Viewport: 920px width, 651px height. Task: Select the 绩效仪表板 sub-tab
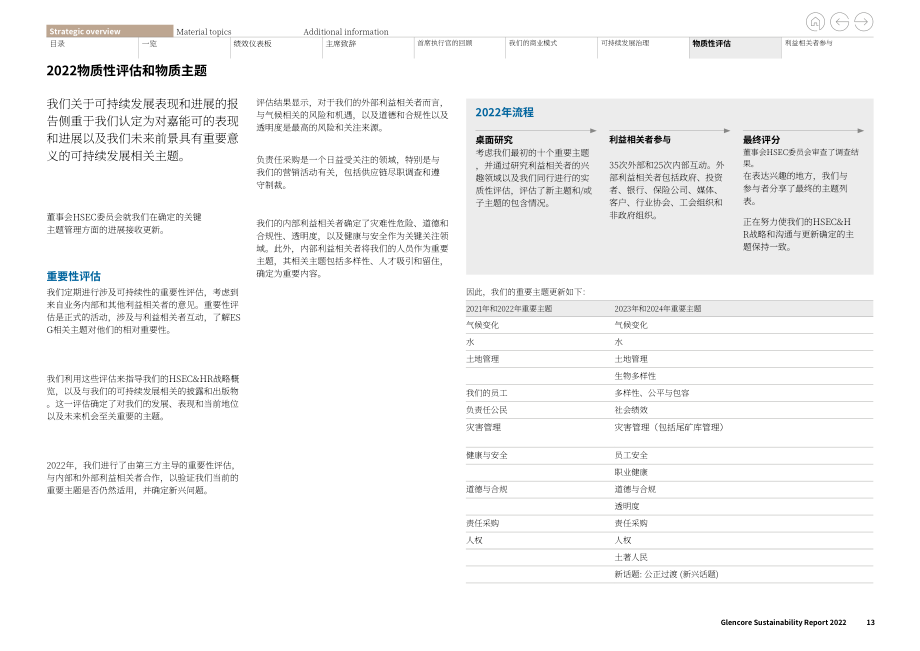(252, 44)
